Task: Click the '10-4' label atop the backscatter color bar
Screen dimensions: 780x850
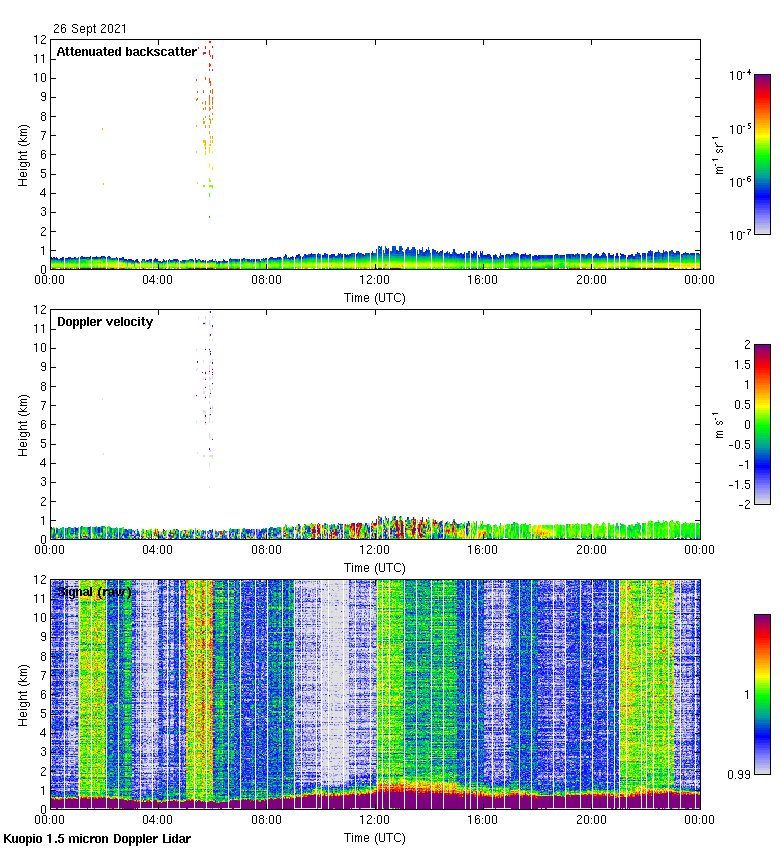Action: point(739,75)
